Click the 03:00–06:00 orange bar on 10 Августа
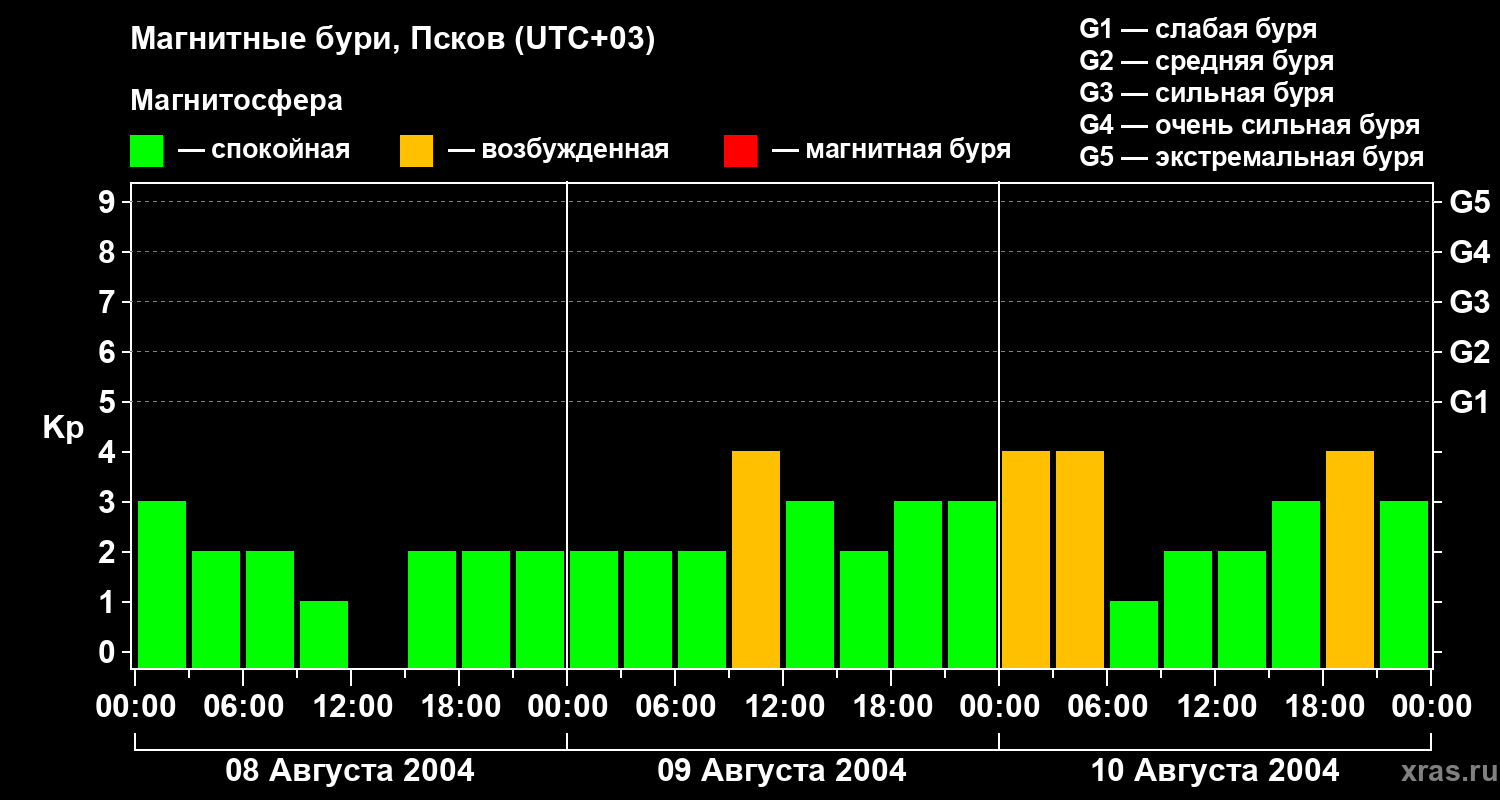The width and height of the screenshot is (1500, 800). coord(1080,559)
